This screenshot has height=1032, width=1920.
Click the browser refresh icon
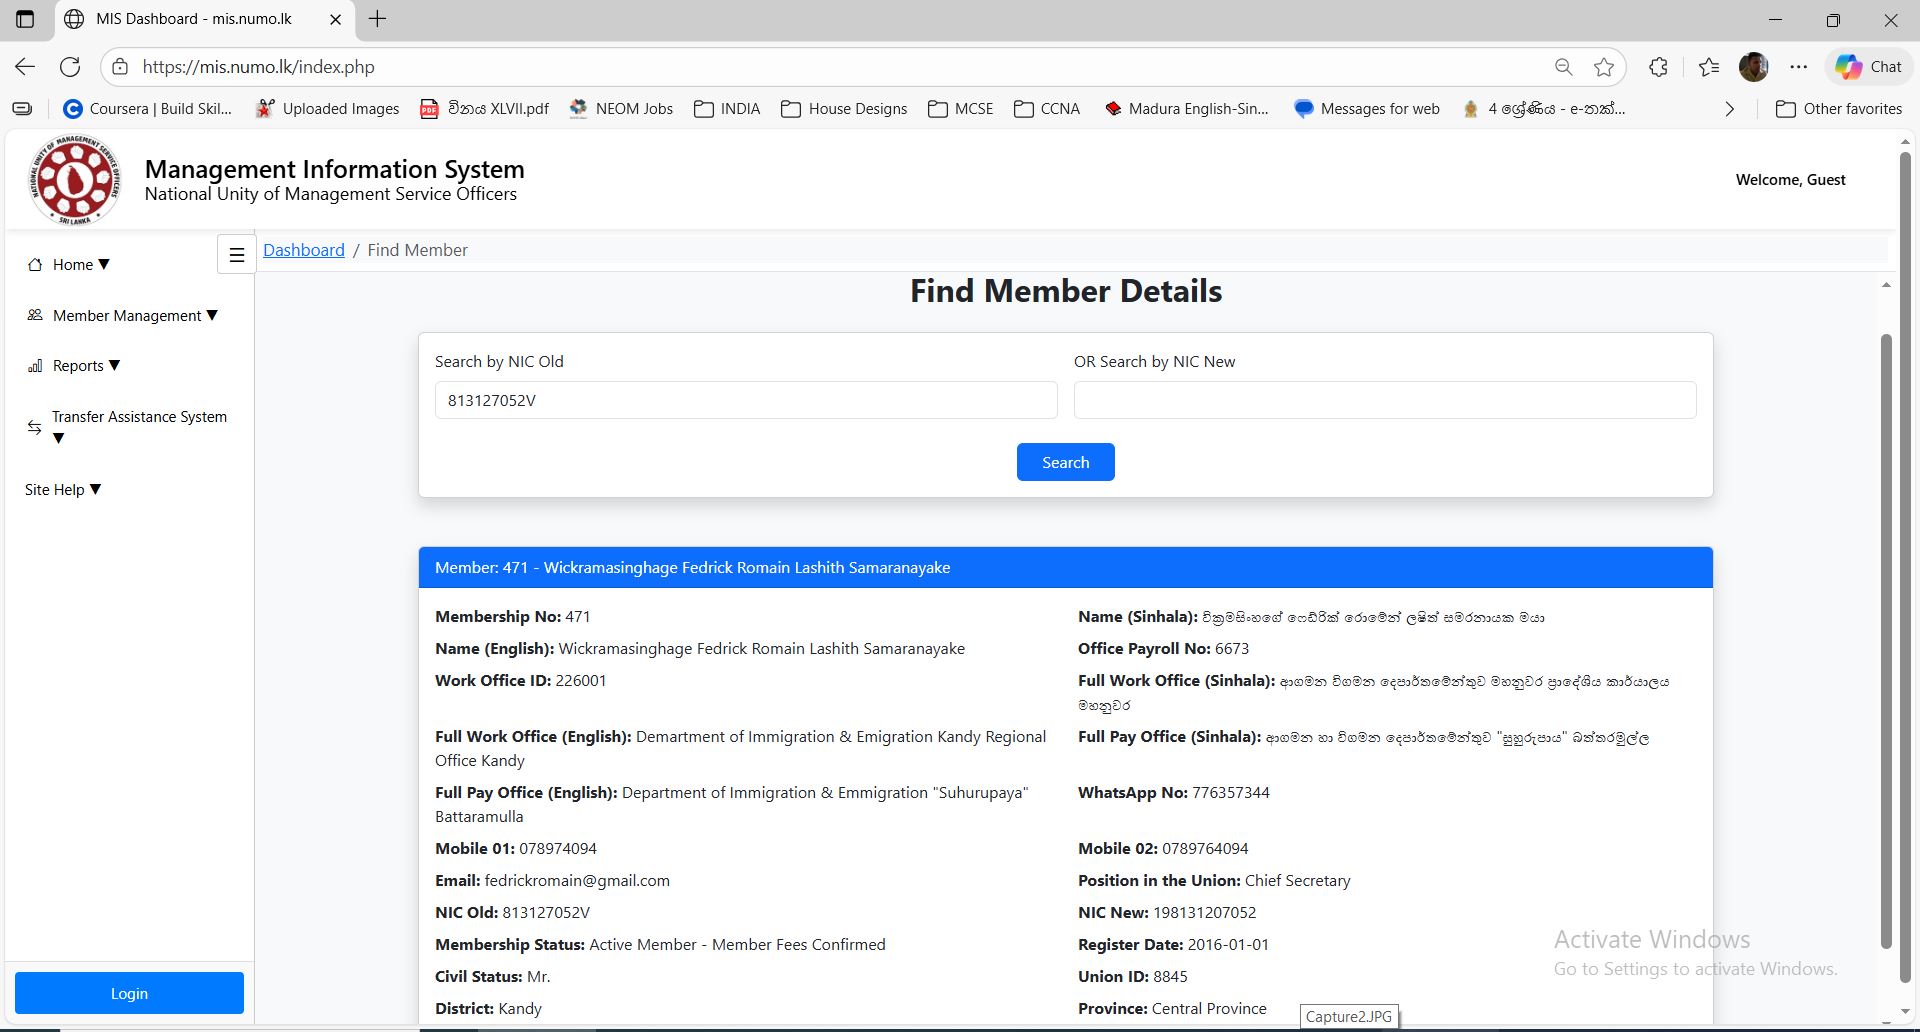click(70, 67)
